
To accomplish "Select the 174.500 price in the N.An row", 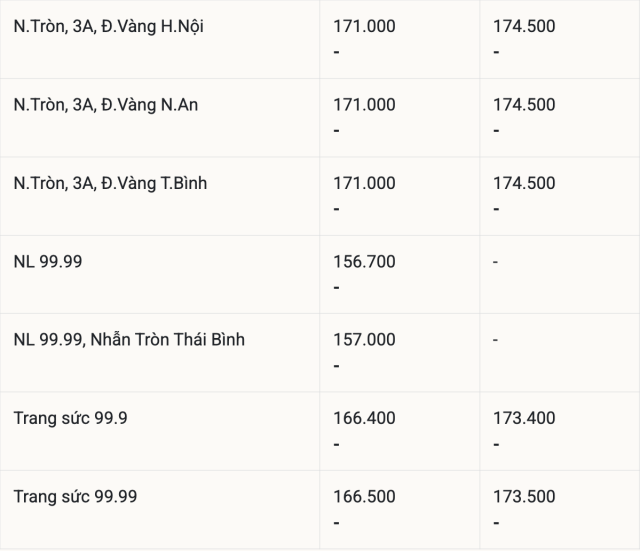I will pos(524,105).
